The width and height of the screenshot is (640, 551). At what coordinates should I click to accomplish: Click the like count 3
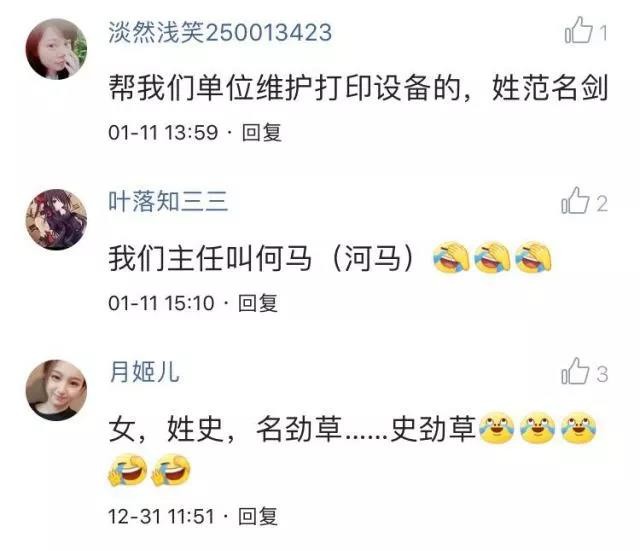pos(602,374)
